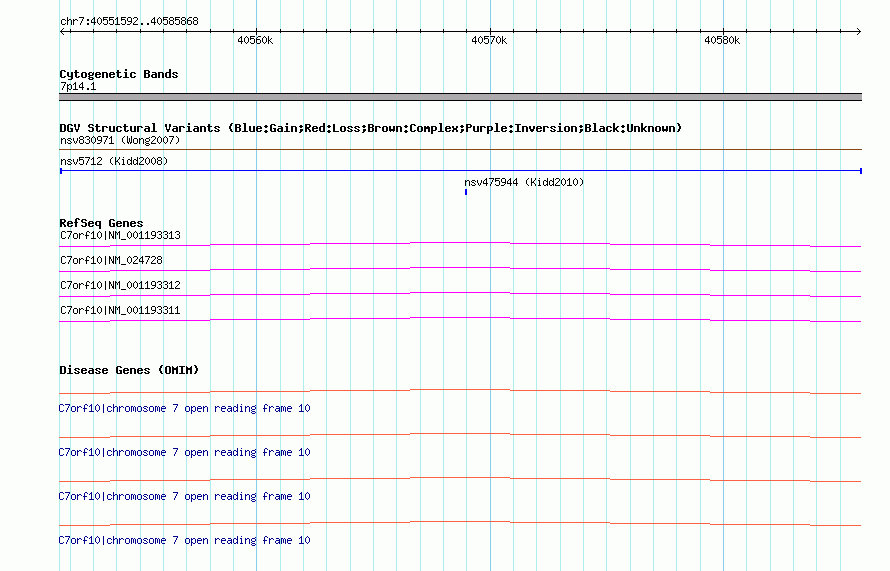Screen dimensions: 890x571
Task: Click the 40580k ruler label
Action: click(x=722, y=40)
